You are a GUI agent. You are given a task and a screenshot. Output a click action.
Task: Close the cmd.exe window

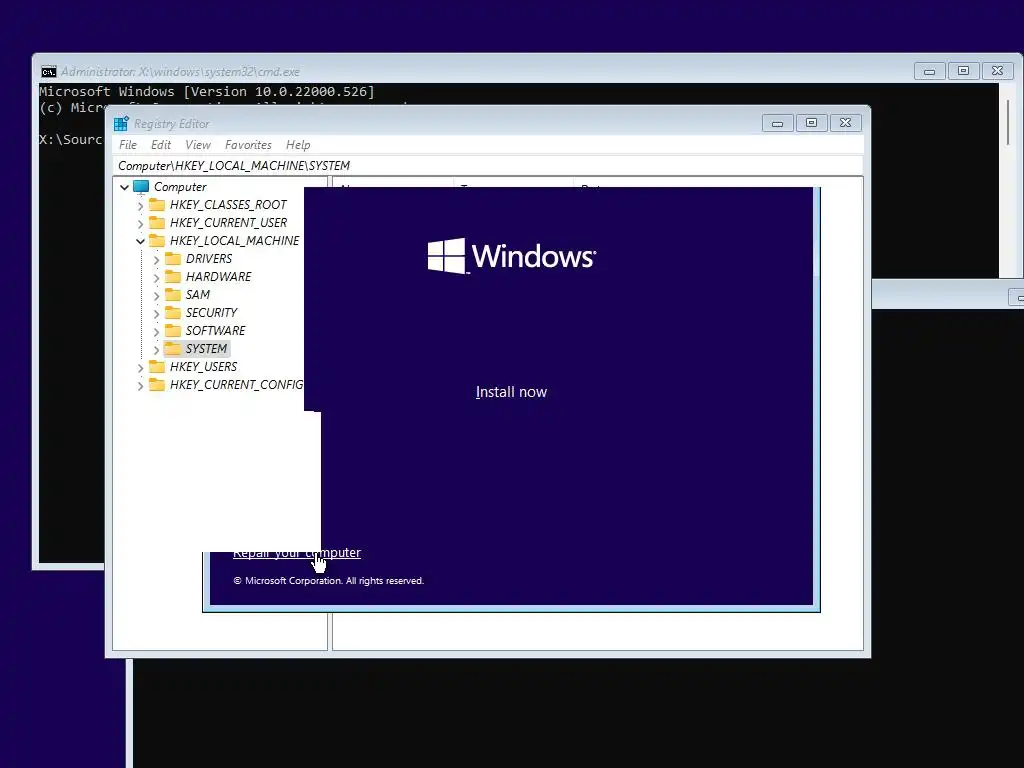click(x=997, y=71)
